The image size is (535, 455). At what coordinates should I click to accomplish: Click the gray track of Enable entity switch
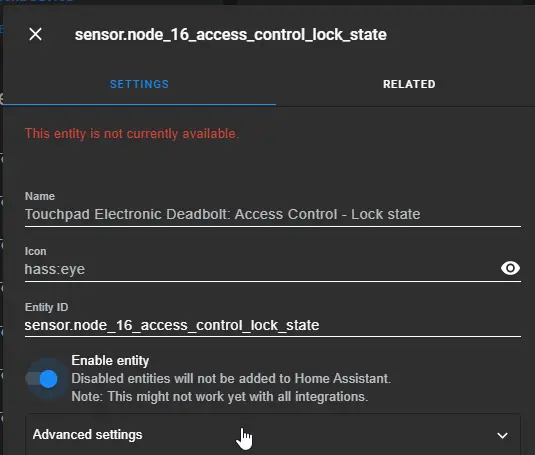(32, 379)
